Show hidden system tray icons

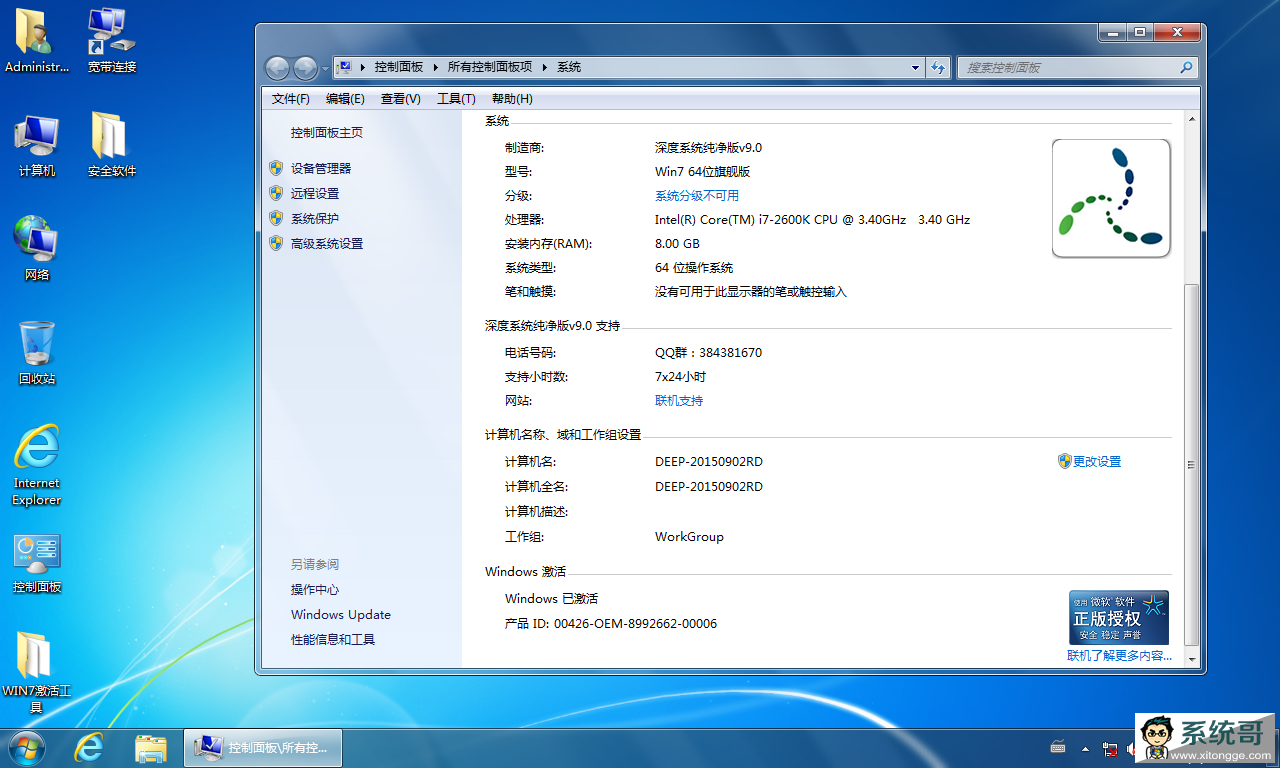tap(1086, 748)
